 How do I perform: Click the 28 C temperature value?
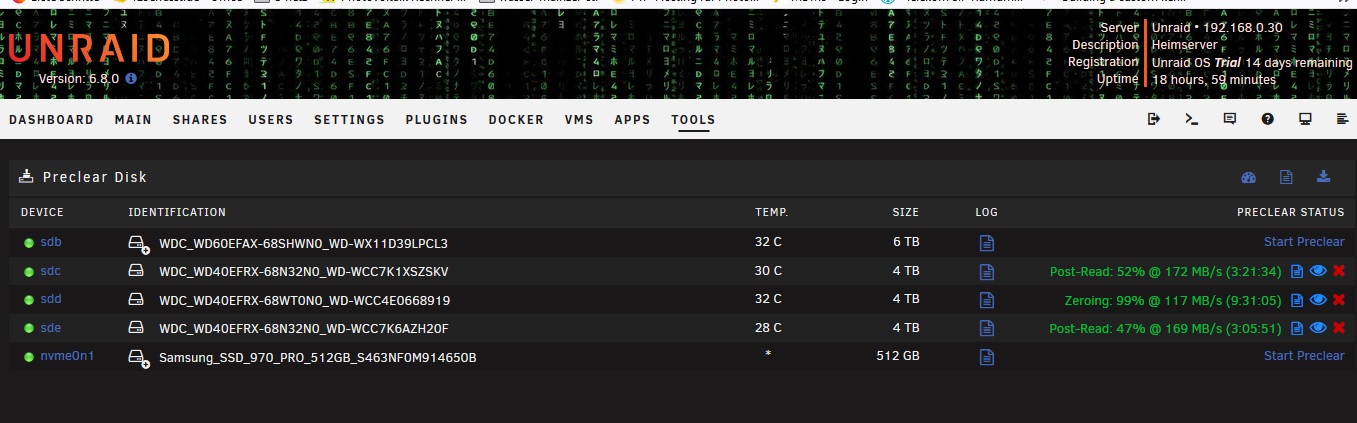click(x=768, y=327)
